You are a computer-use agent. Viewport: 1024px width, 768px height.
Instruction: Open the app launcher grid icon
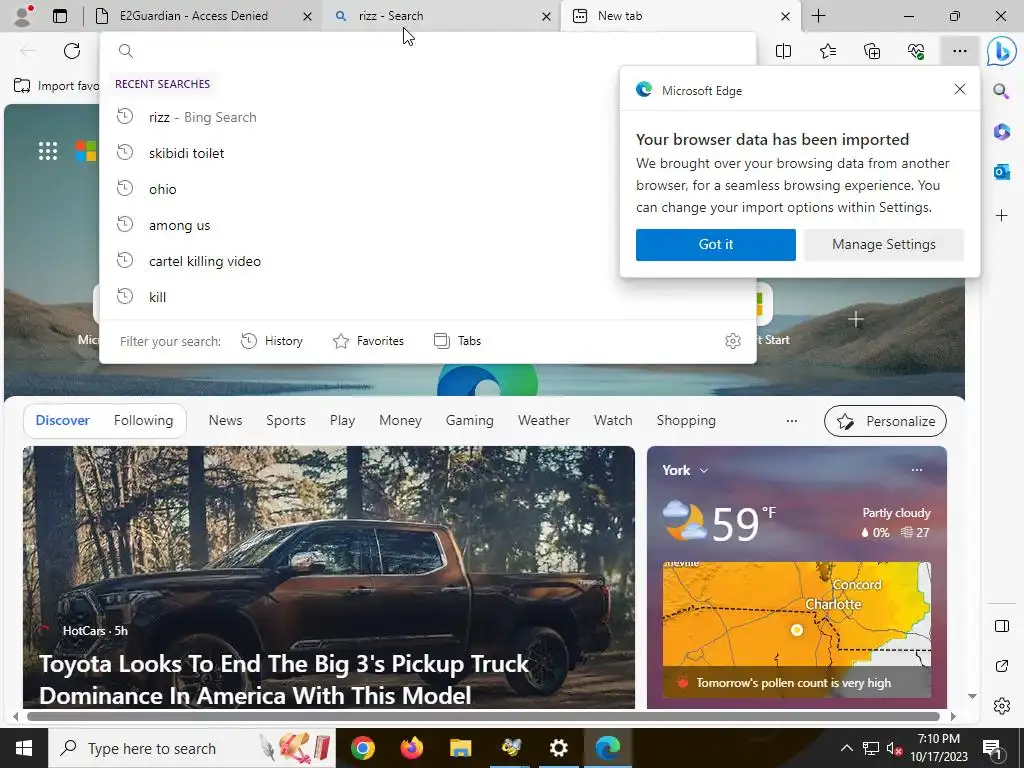pos(48,151)
